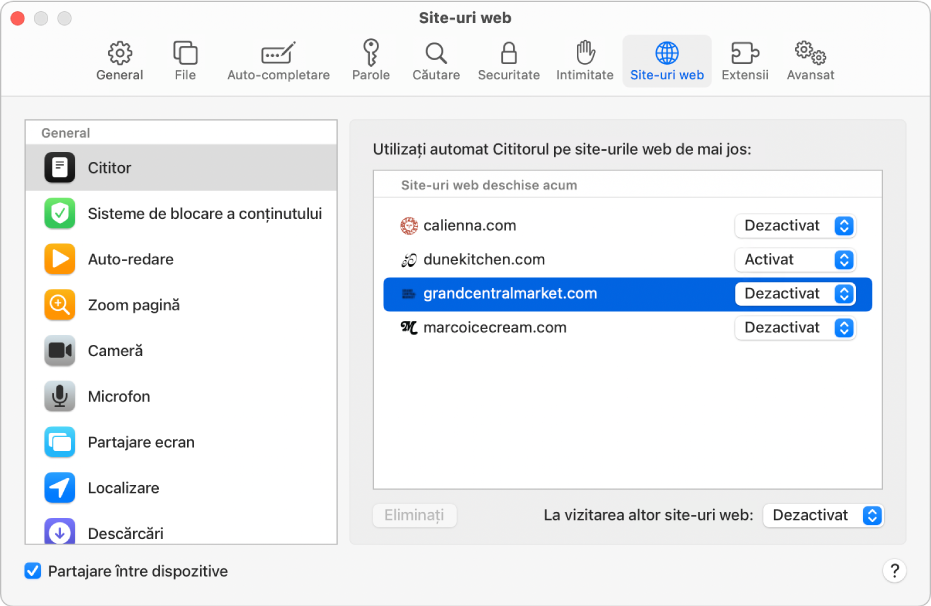Switch to the Intimitate tab label
931x606 pixels.
click(x=585, y=75)
